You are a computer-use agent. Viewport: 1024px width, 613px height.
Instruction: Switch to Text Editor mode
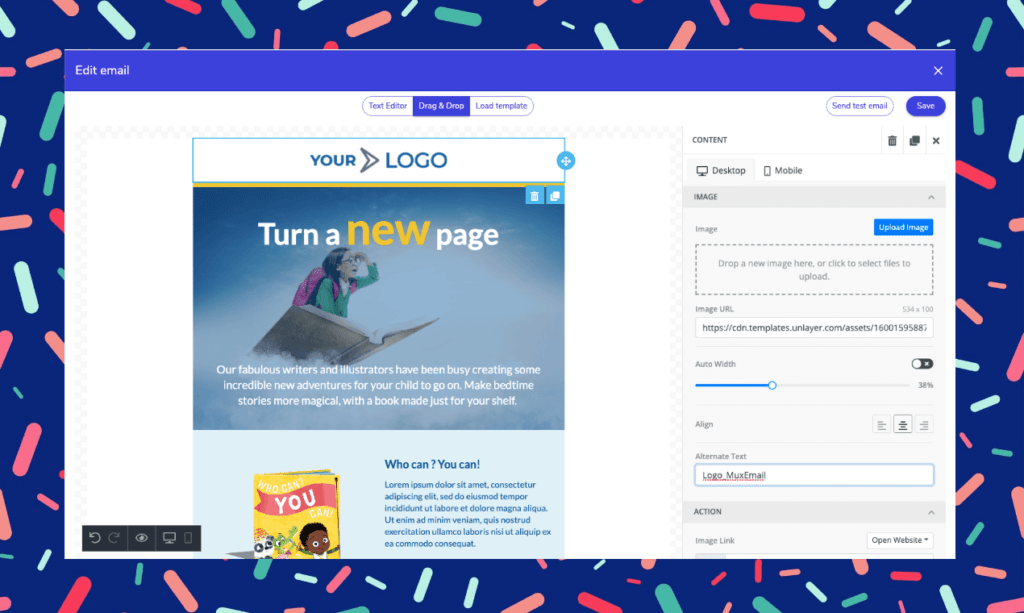click(x=388, y=106)
